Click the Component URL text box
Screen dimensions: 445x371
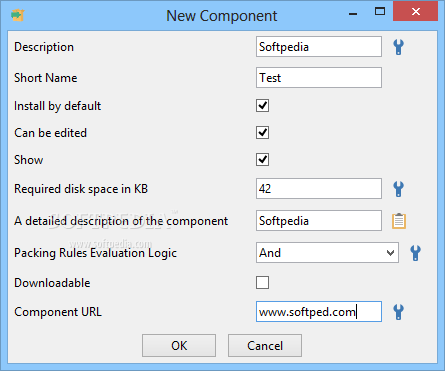coord(319,312)
